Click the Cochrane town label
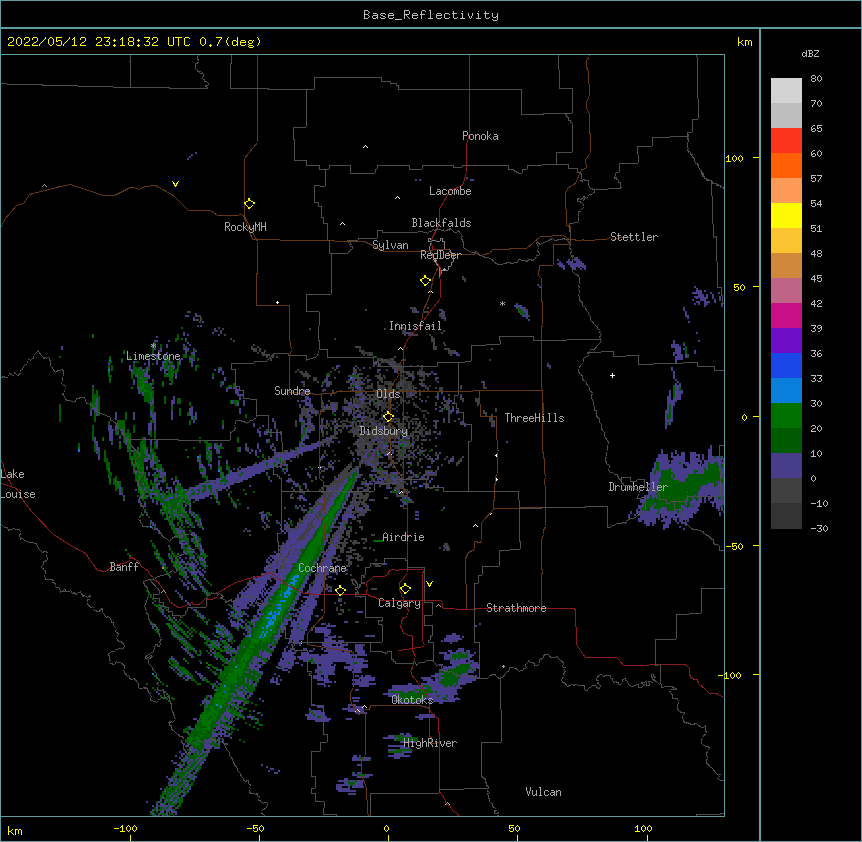The image size is (862, 842). point(323,568)
